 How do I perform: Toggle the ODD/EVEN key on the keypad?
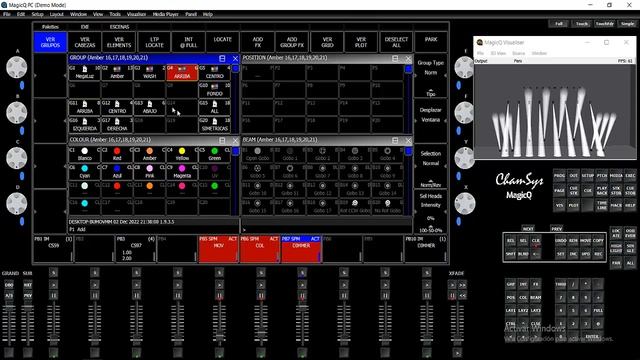click(x=630, y=233)
